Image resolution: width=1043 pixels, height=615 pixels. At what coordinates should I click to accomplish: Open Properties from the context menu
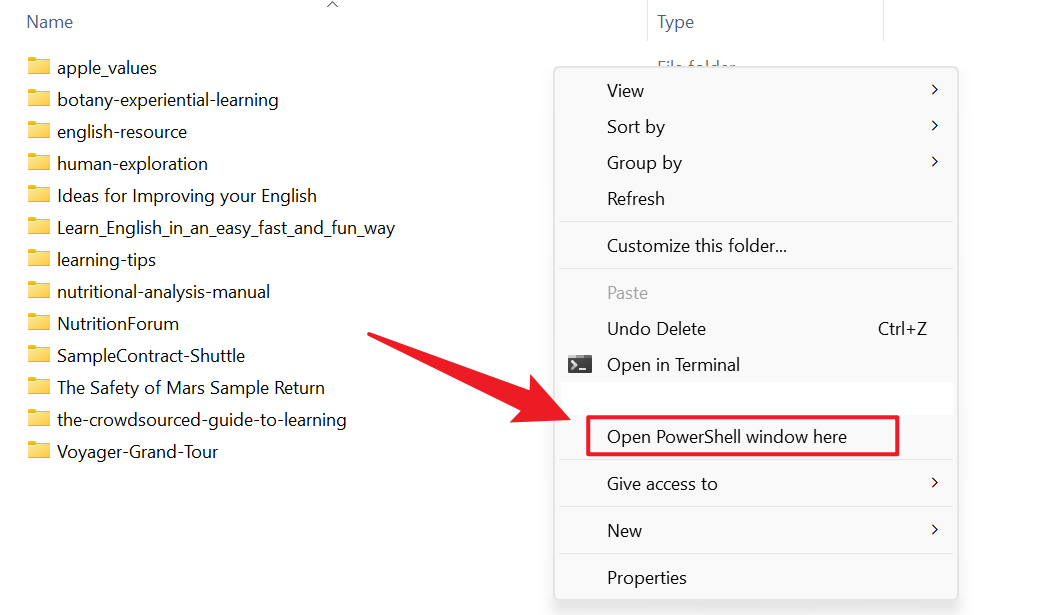(647, 578)
